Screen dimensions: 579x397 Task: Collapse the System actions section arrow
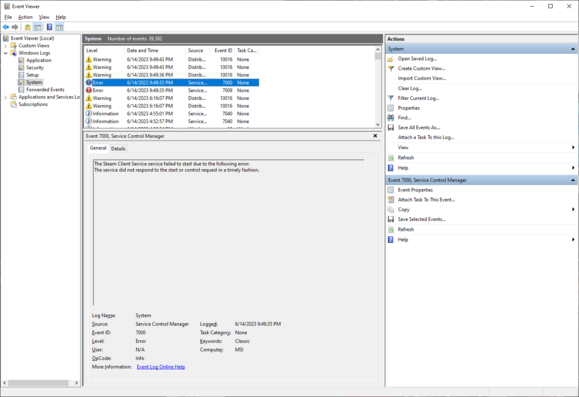[573, 49]
